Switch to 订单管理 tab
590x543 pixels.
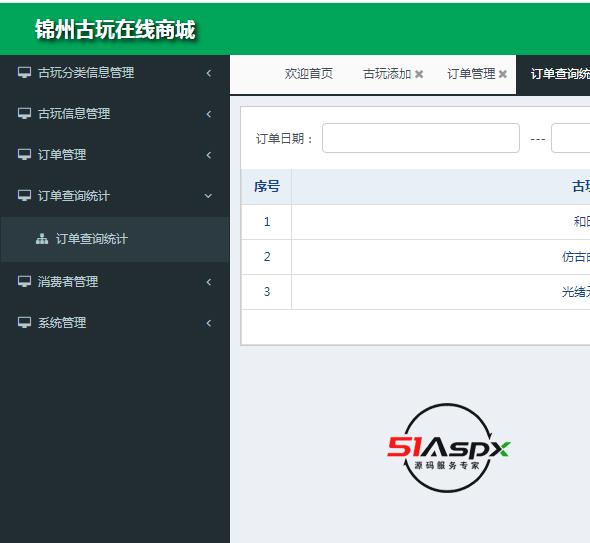pos(471,74)
